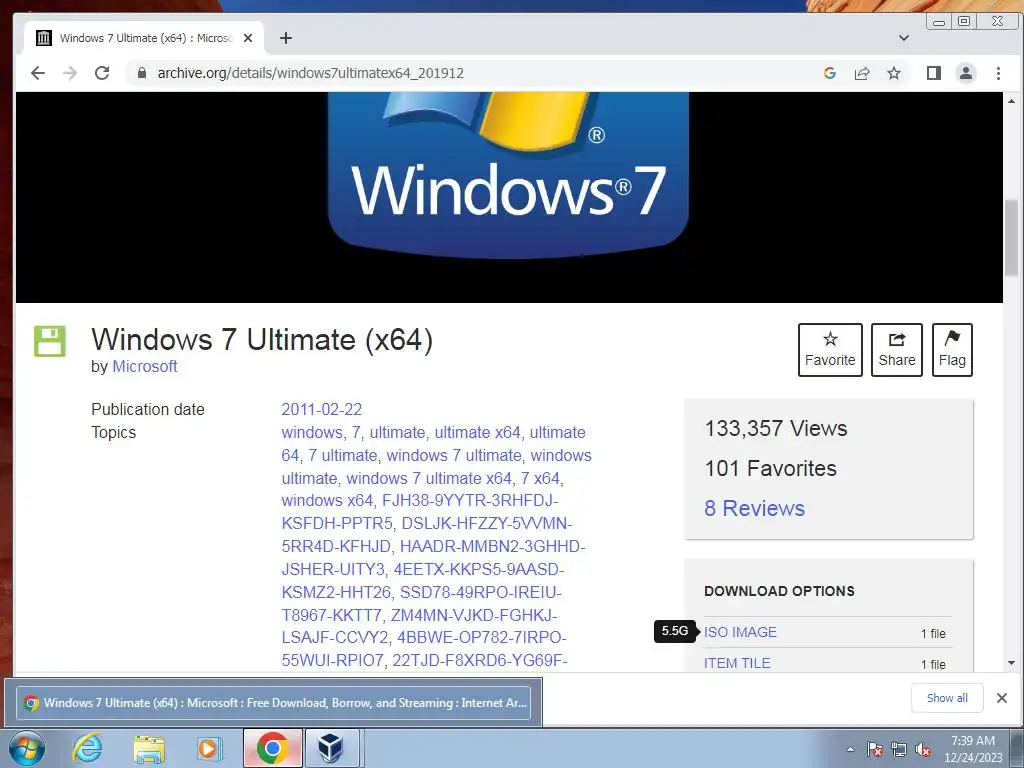Image resolution: width=1024 pixels, height=768 pixels.
Task: Reload the archive.org page
Action: [102, 73]
